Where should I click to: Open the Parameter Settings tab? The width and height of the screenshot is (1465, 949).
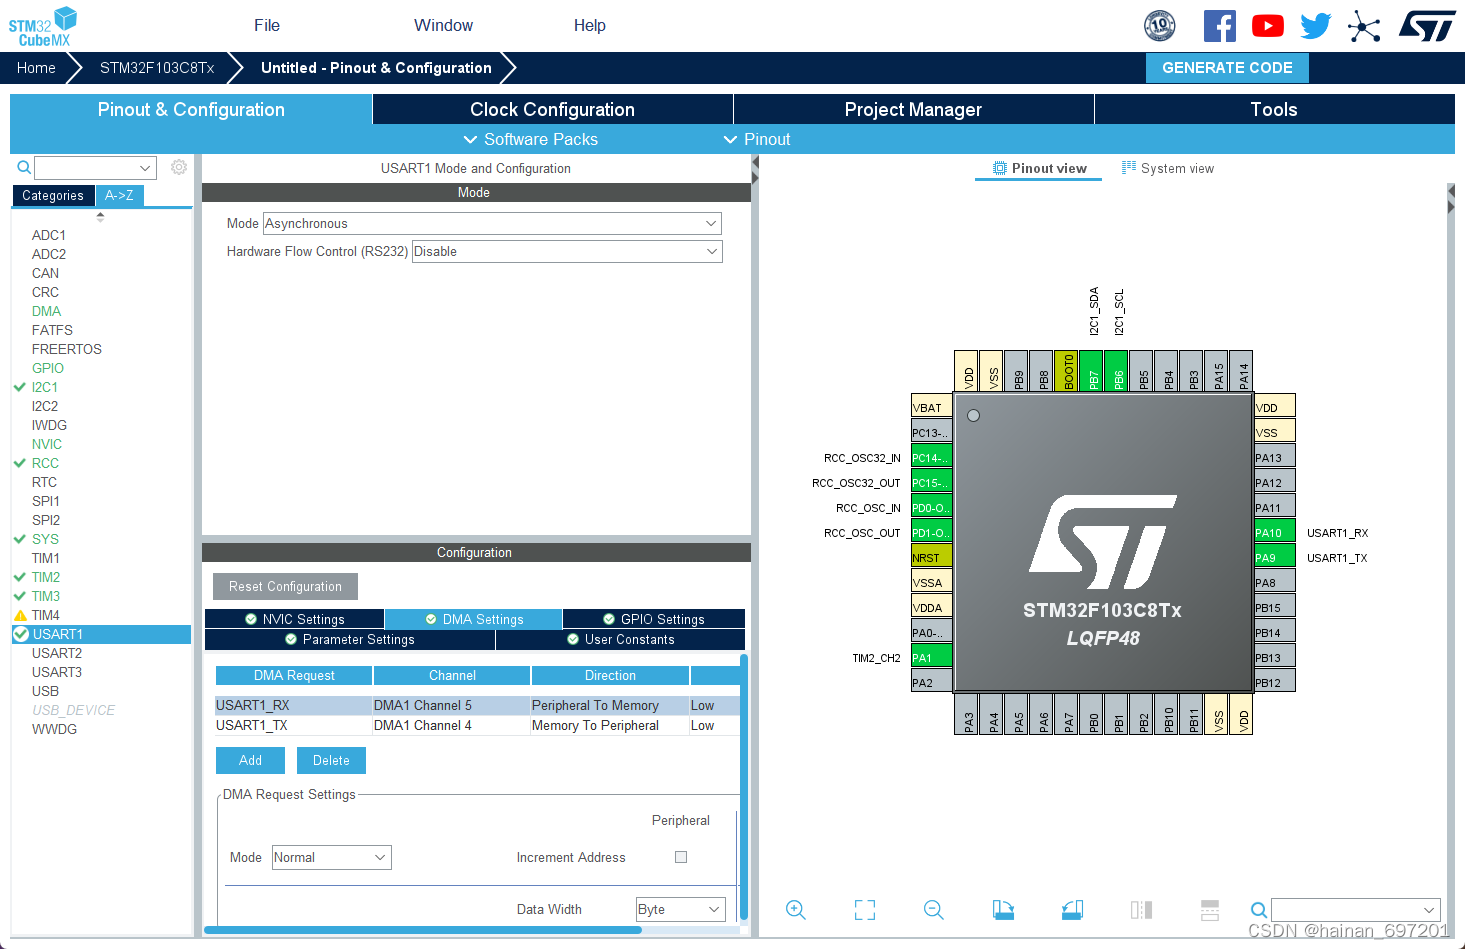tap(350, 639)
